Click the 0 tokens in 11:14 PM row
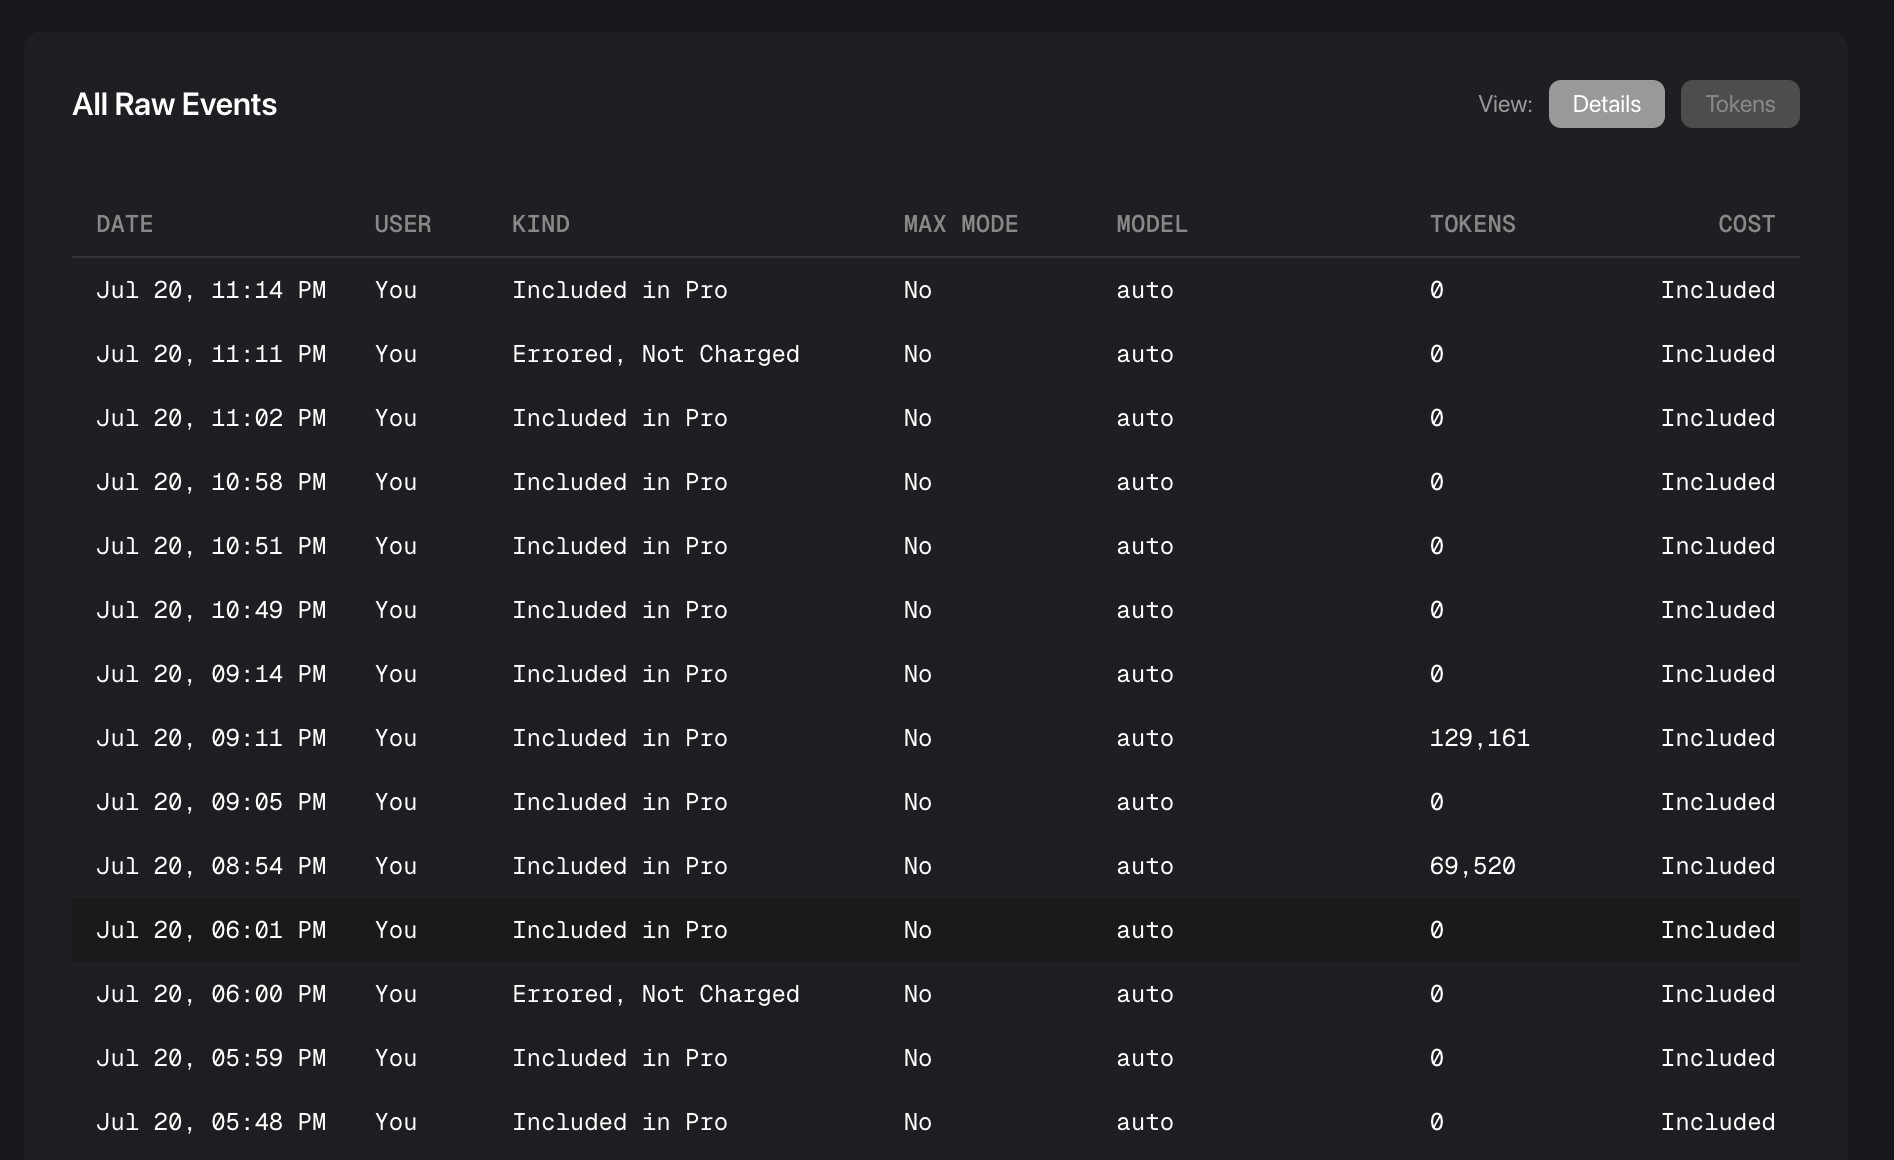The width and height of the screenshot is (1894, 1160). (1437, 290)
